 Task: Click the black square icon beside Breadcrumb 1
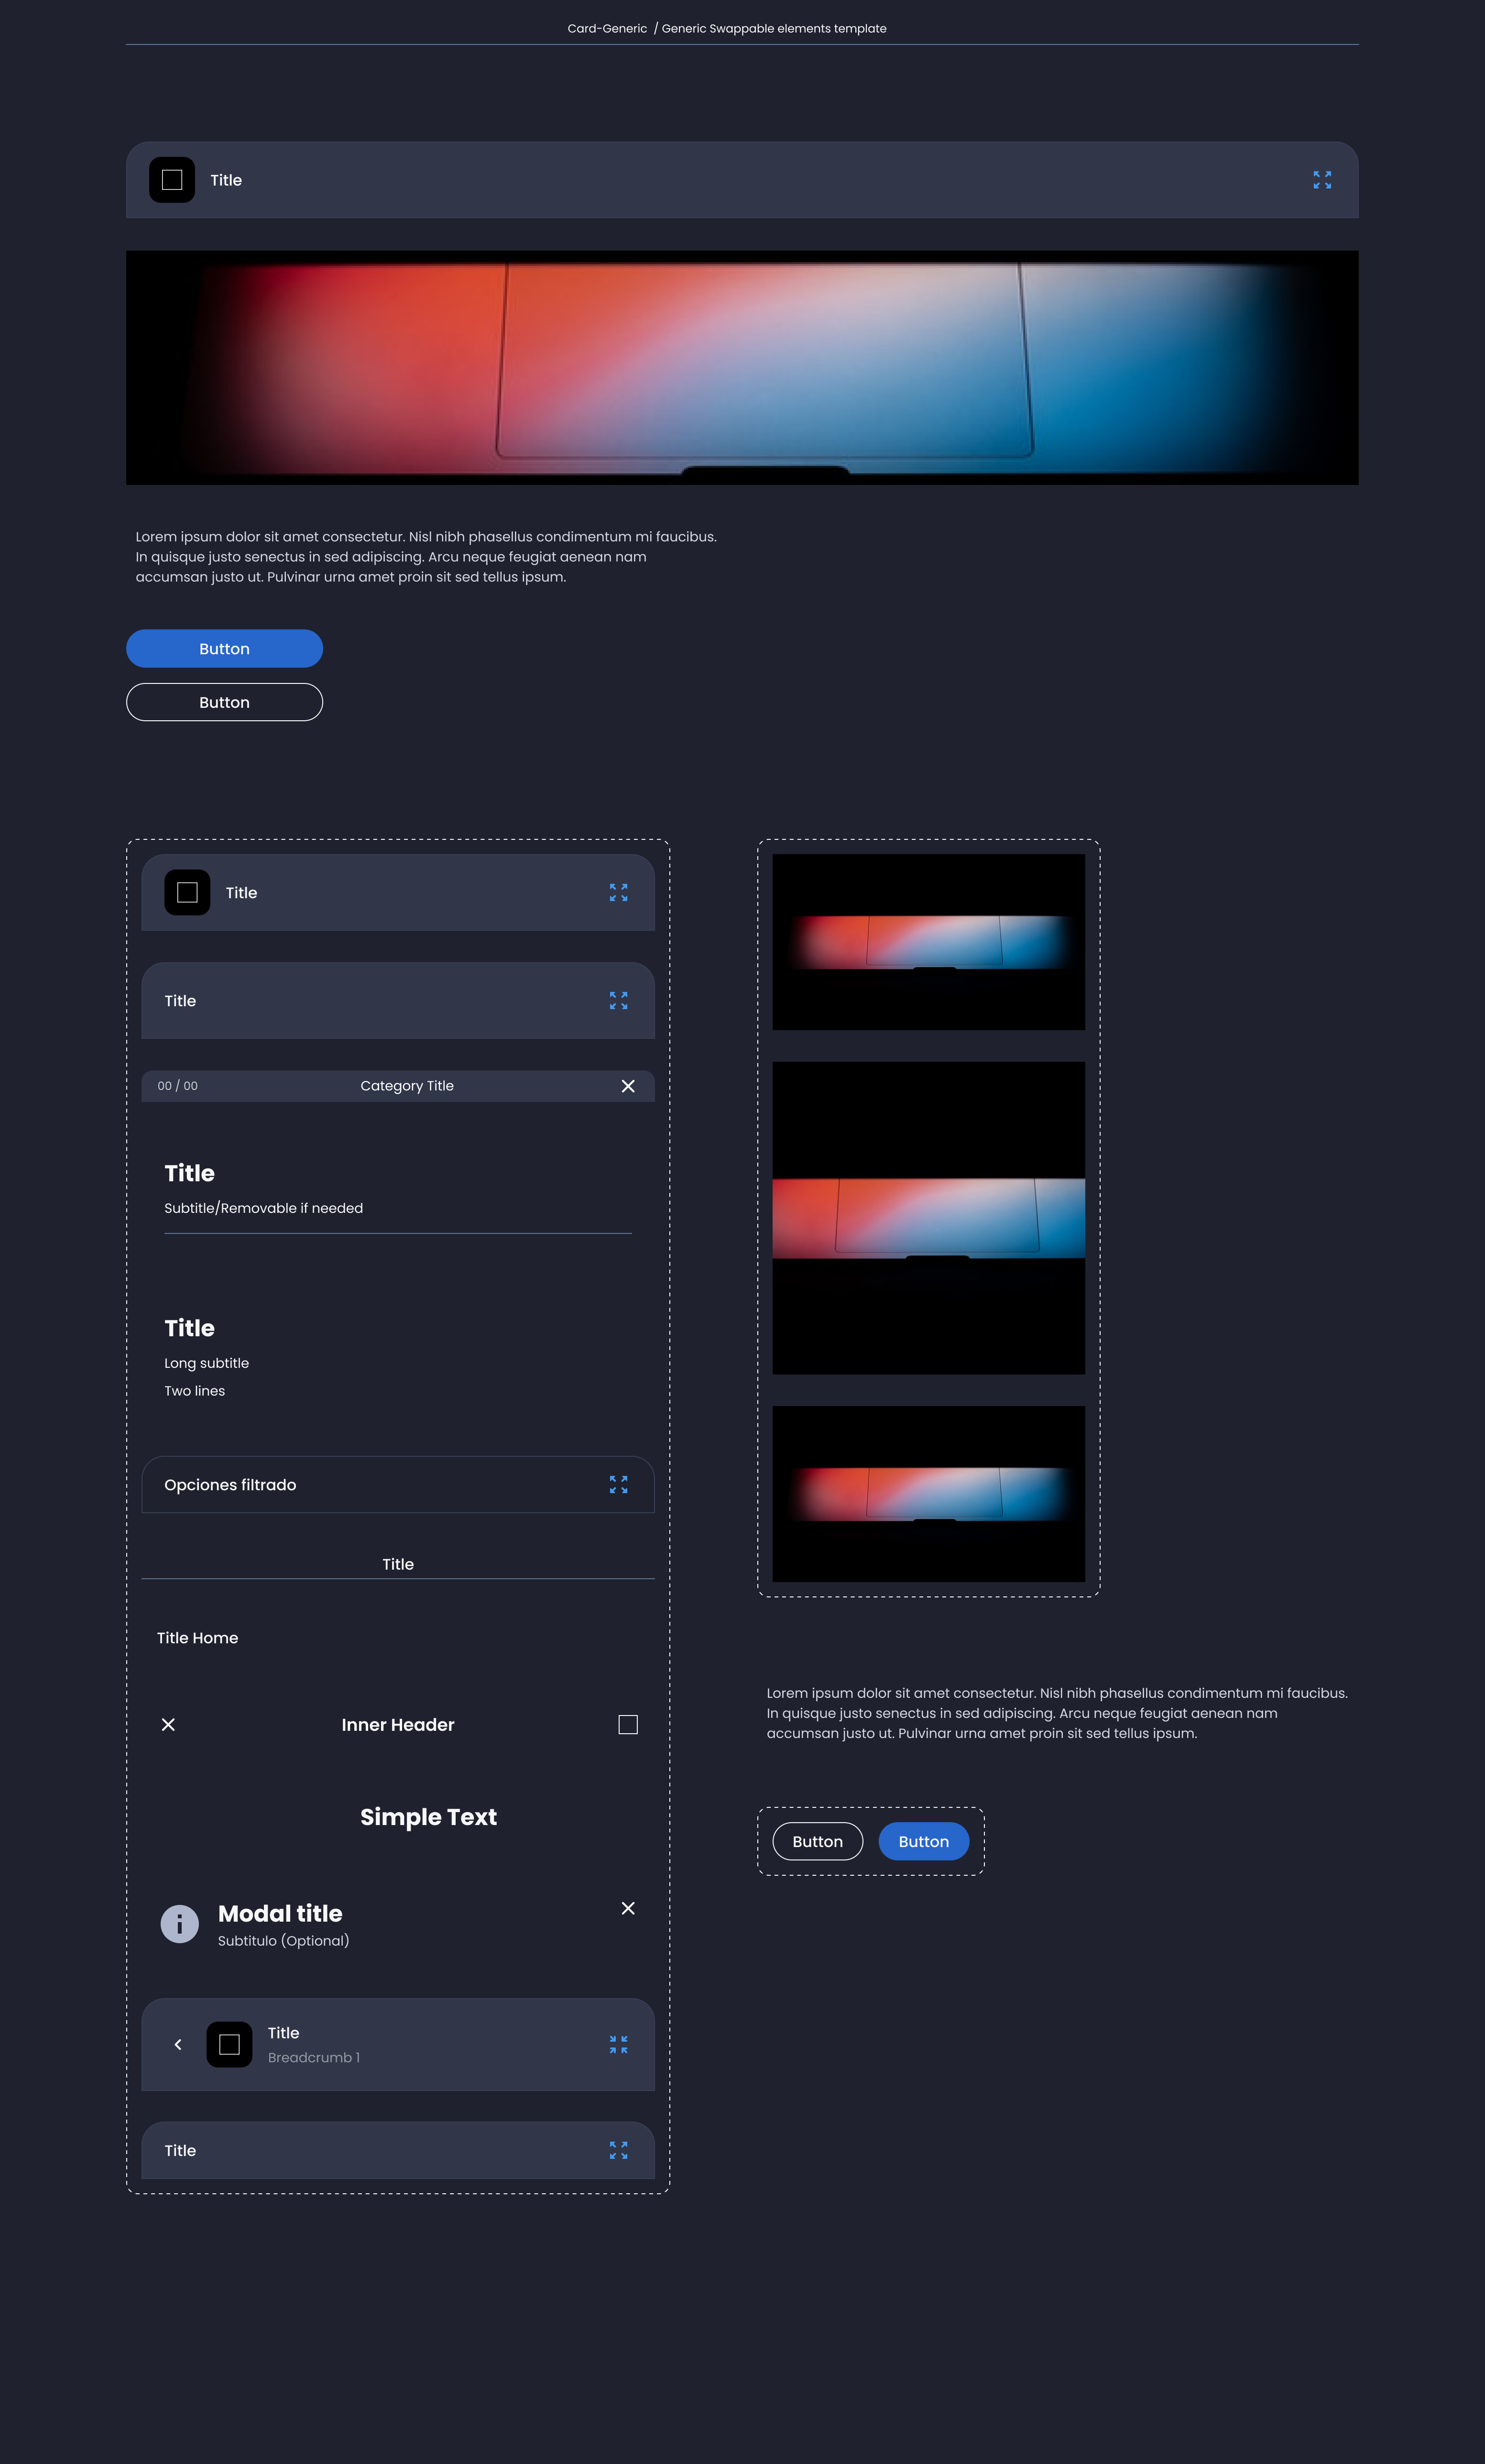229,2045
